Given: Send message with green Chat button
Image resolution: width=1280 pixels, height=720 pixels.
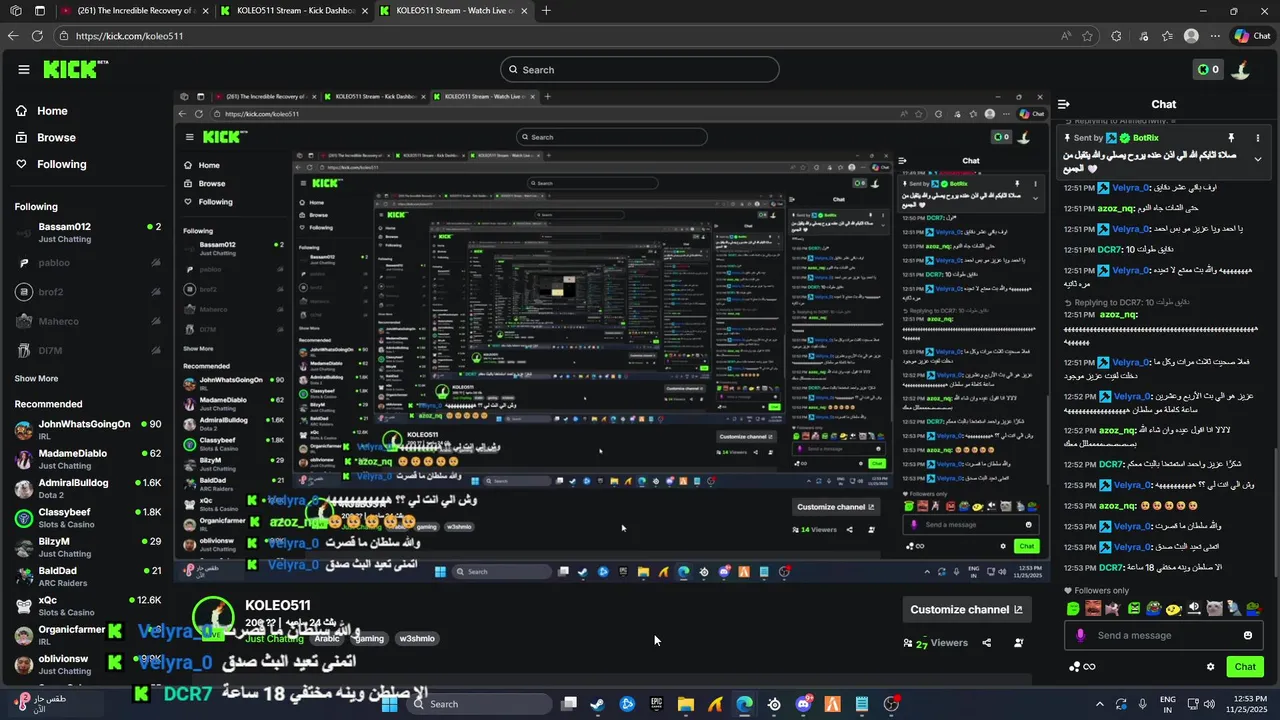Looking at the screenshot, I should pyautogui.click(x=1245, y=667).
